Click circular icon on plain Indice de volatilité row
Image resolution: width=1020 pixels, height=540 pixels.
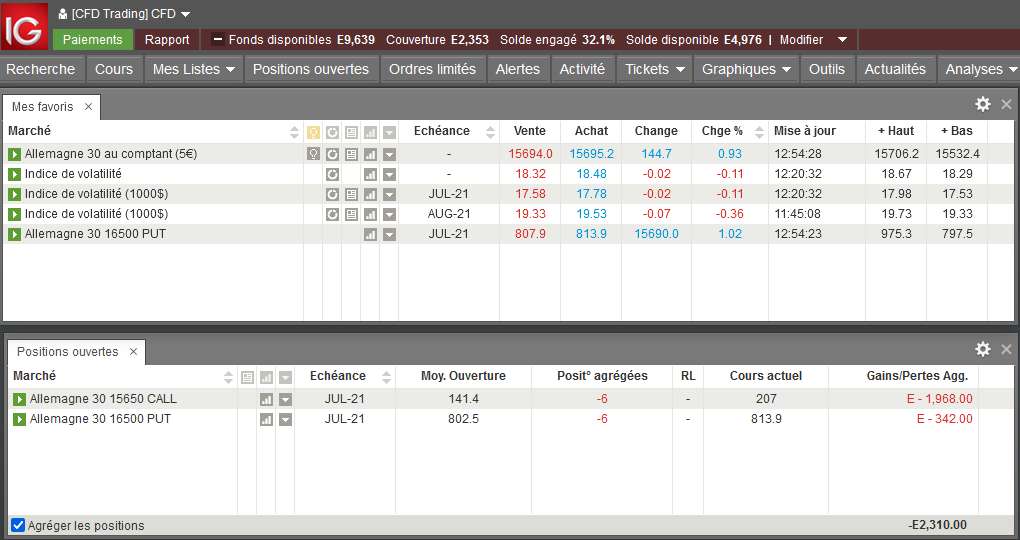[332, 174]
